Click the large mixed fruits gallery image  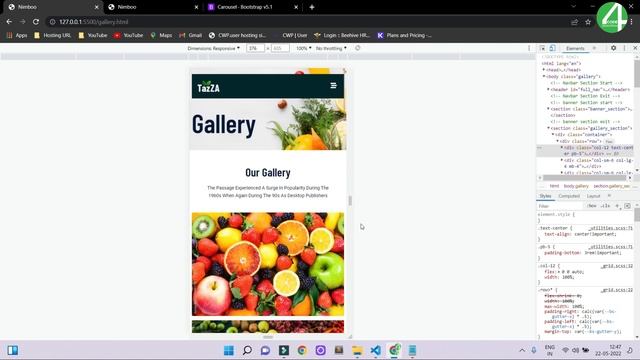(268, 264)
